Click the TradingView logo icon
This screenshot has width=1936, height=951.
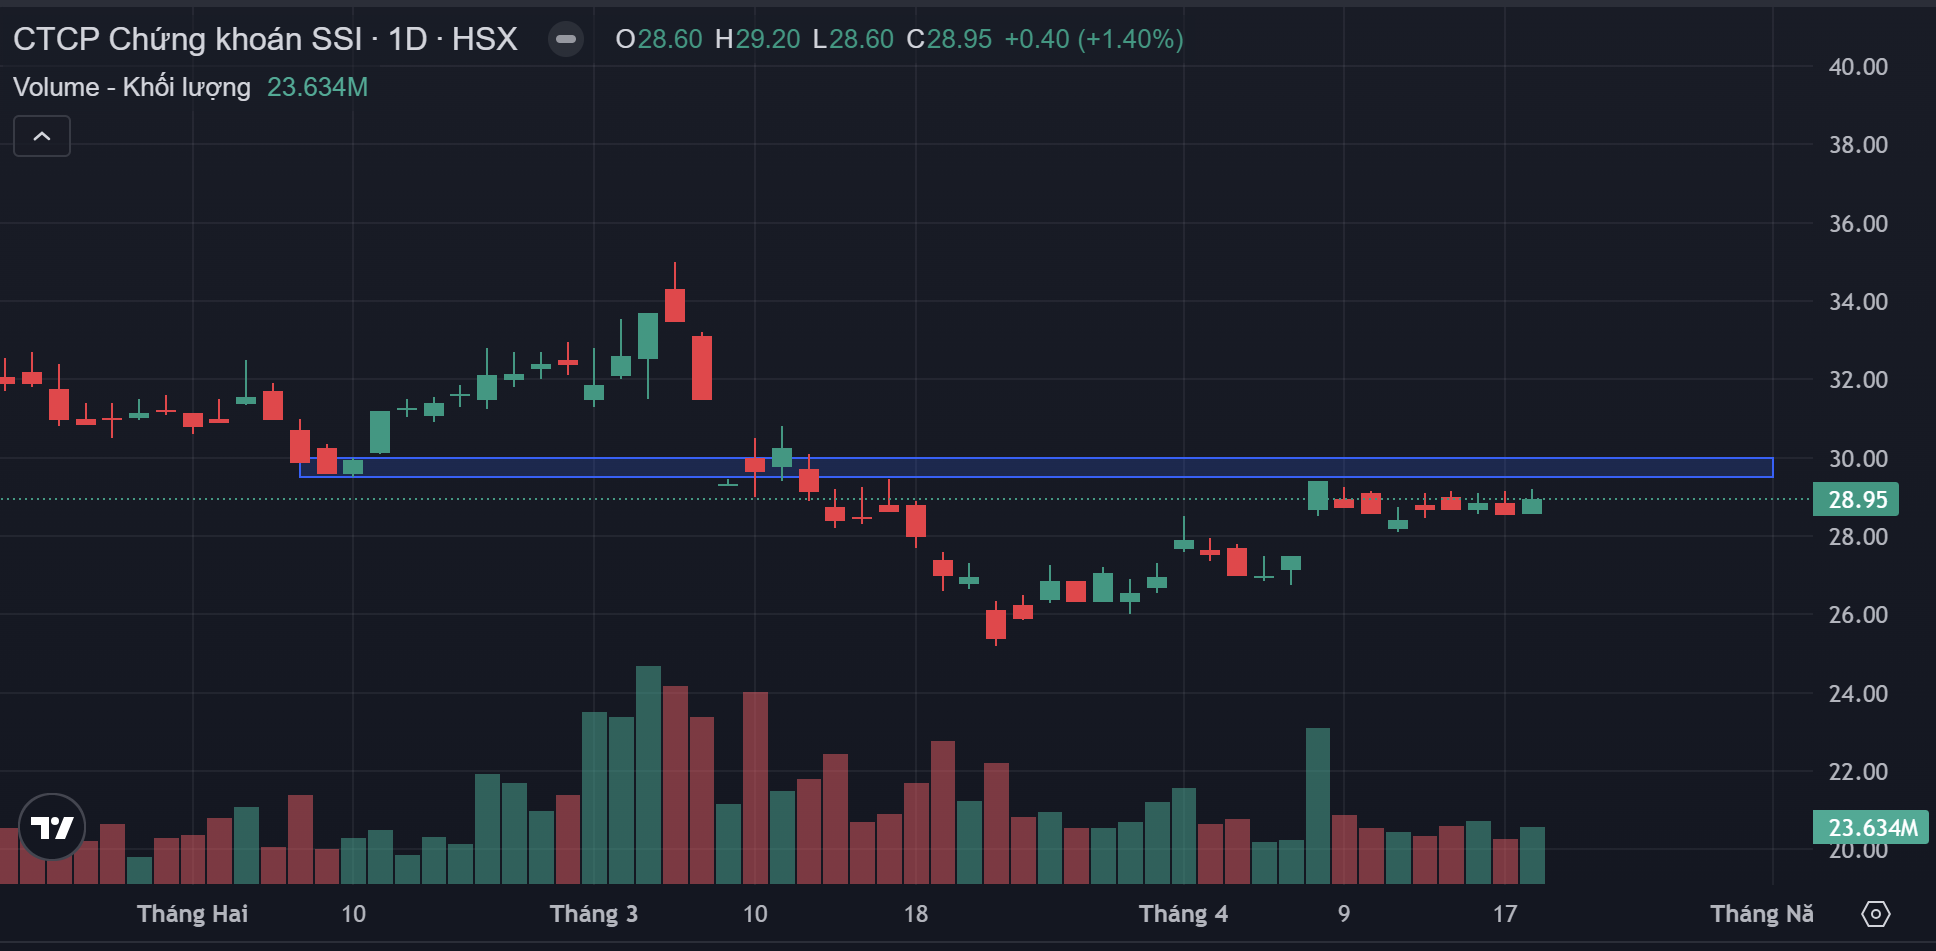click(52, 827)
